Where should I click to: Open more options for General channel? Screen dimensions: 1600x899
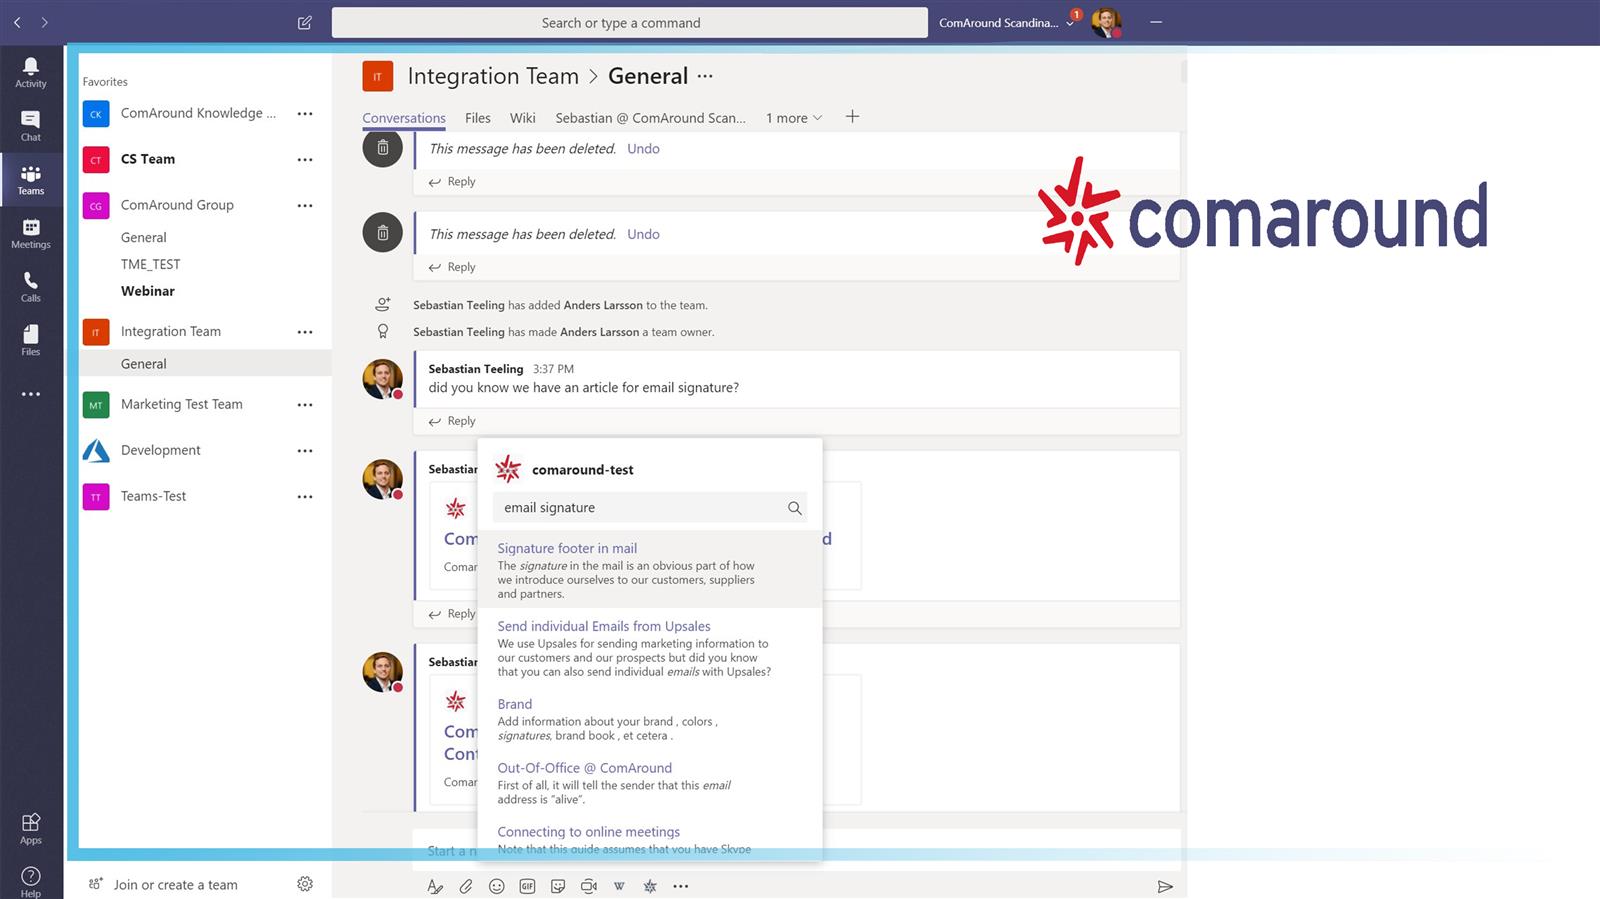click(x=705, y=76)
